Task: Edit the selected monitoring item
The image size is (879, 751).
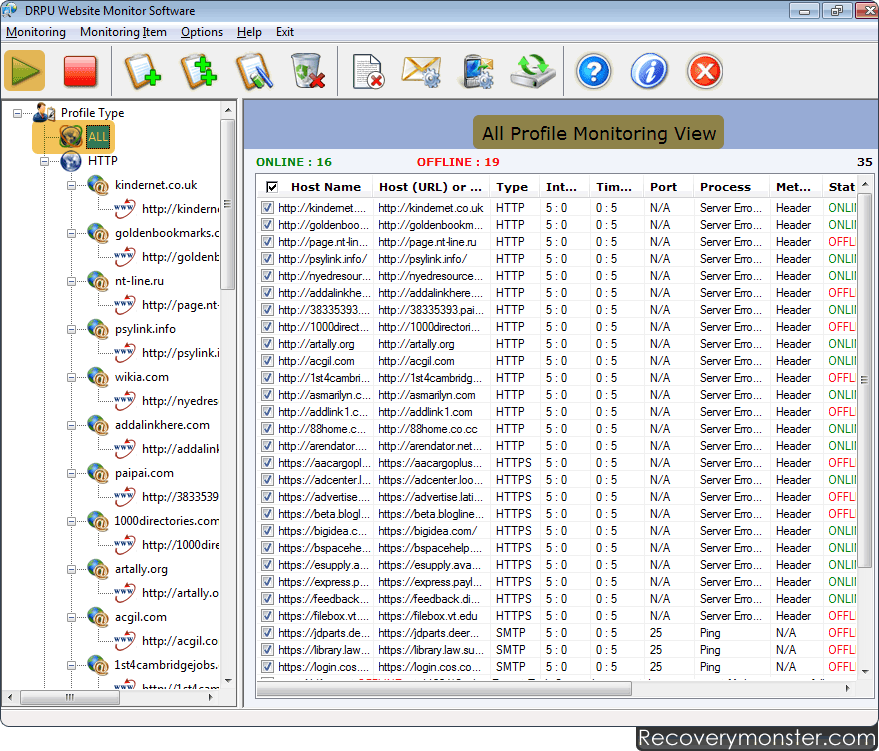Action: point(254,71)
